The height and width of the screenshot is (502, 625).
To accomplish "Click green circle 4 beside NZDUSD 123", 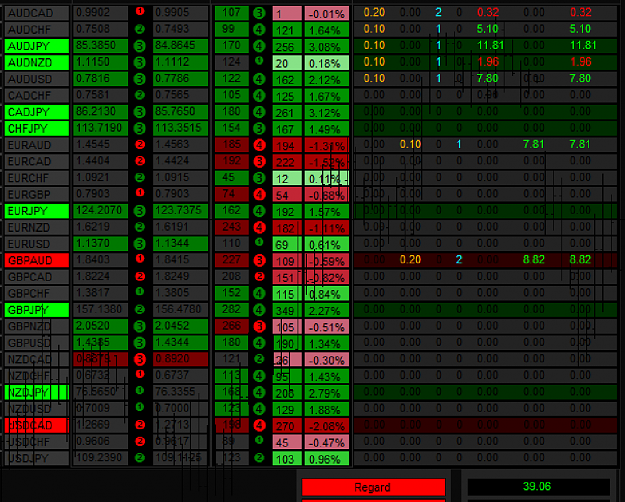I will click(x=259, y=409).
